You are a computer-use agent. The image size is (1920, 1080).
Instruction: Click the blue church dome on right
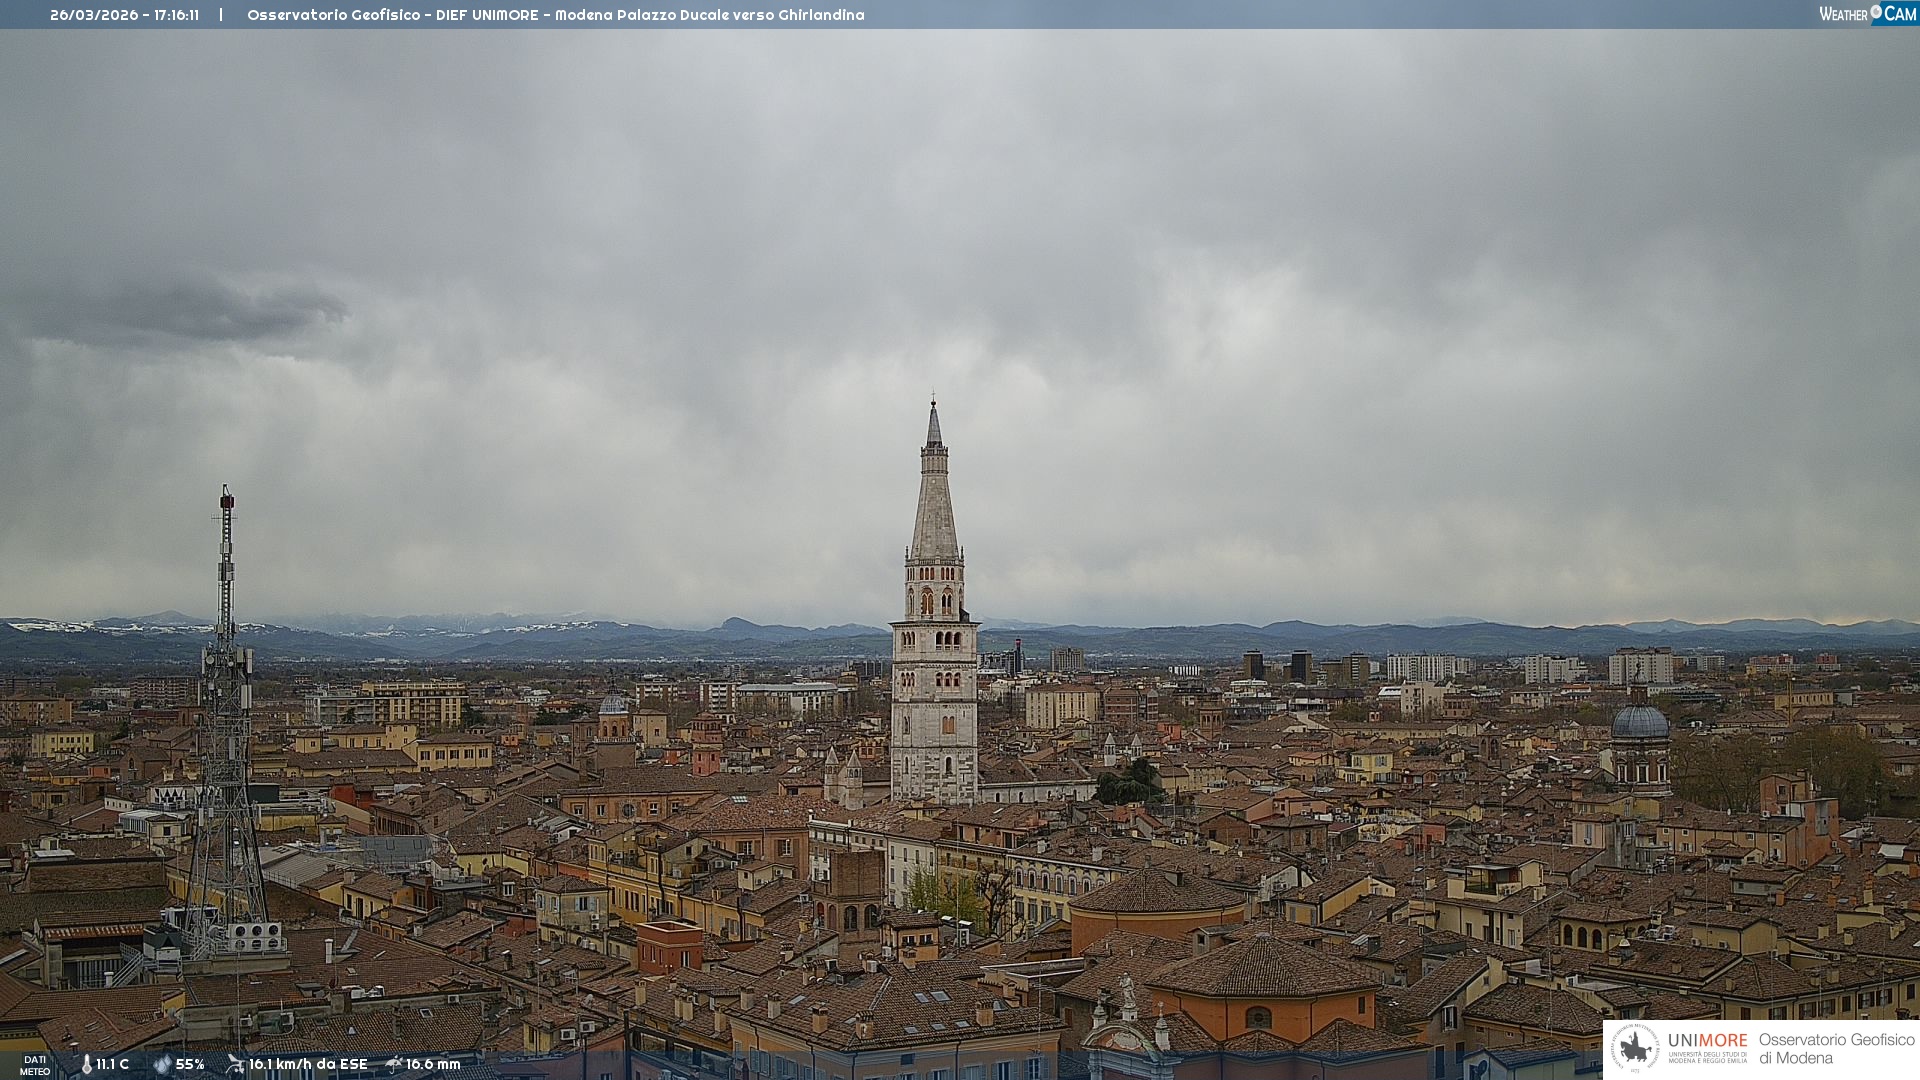click(1640, 722)
